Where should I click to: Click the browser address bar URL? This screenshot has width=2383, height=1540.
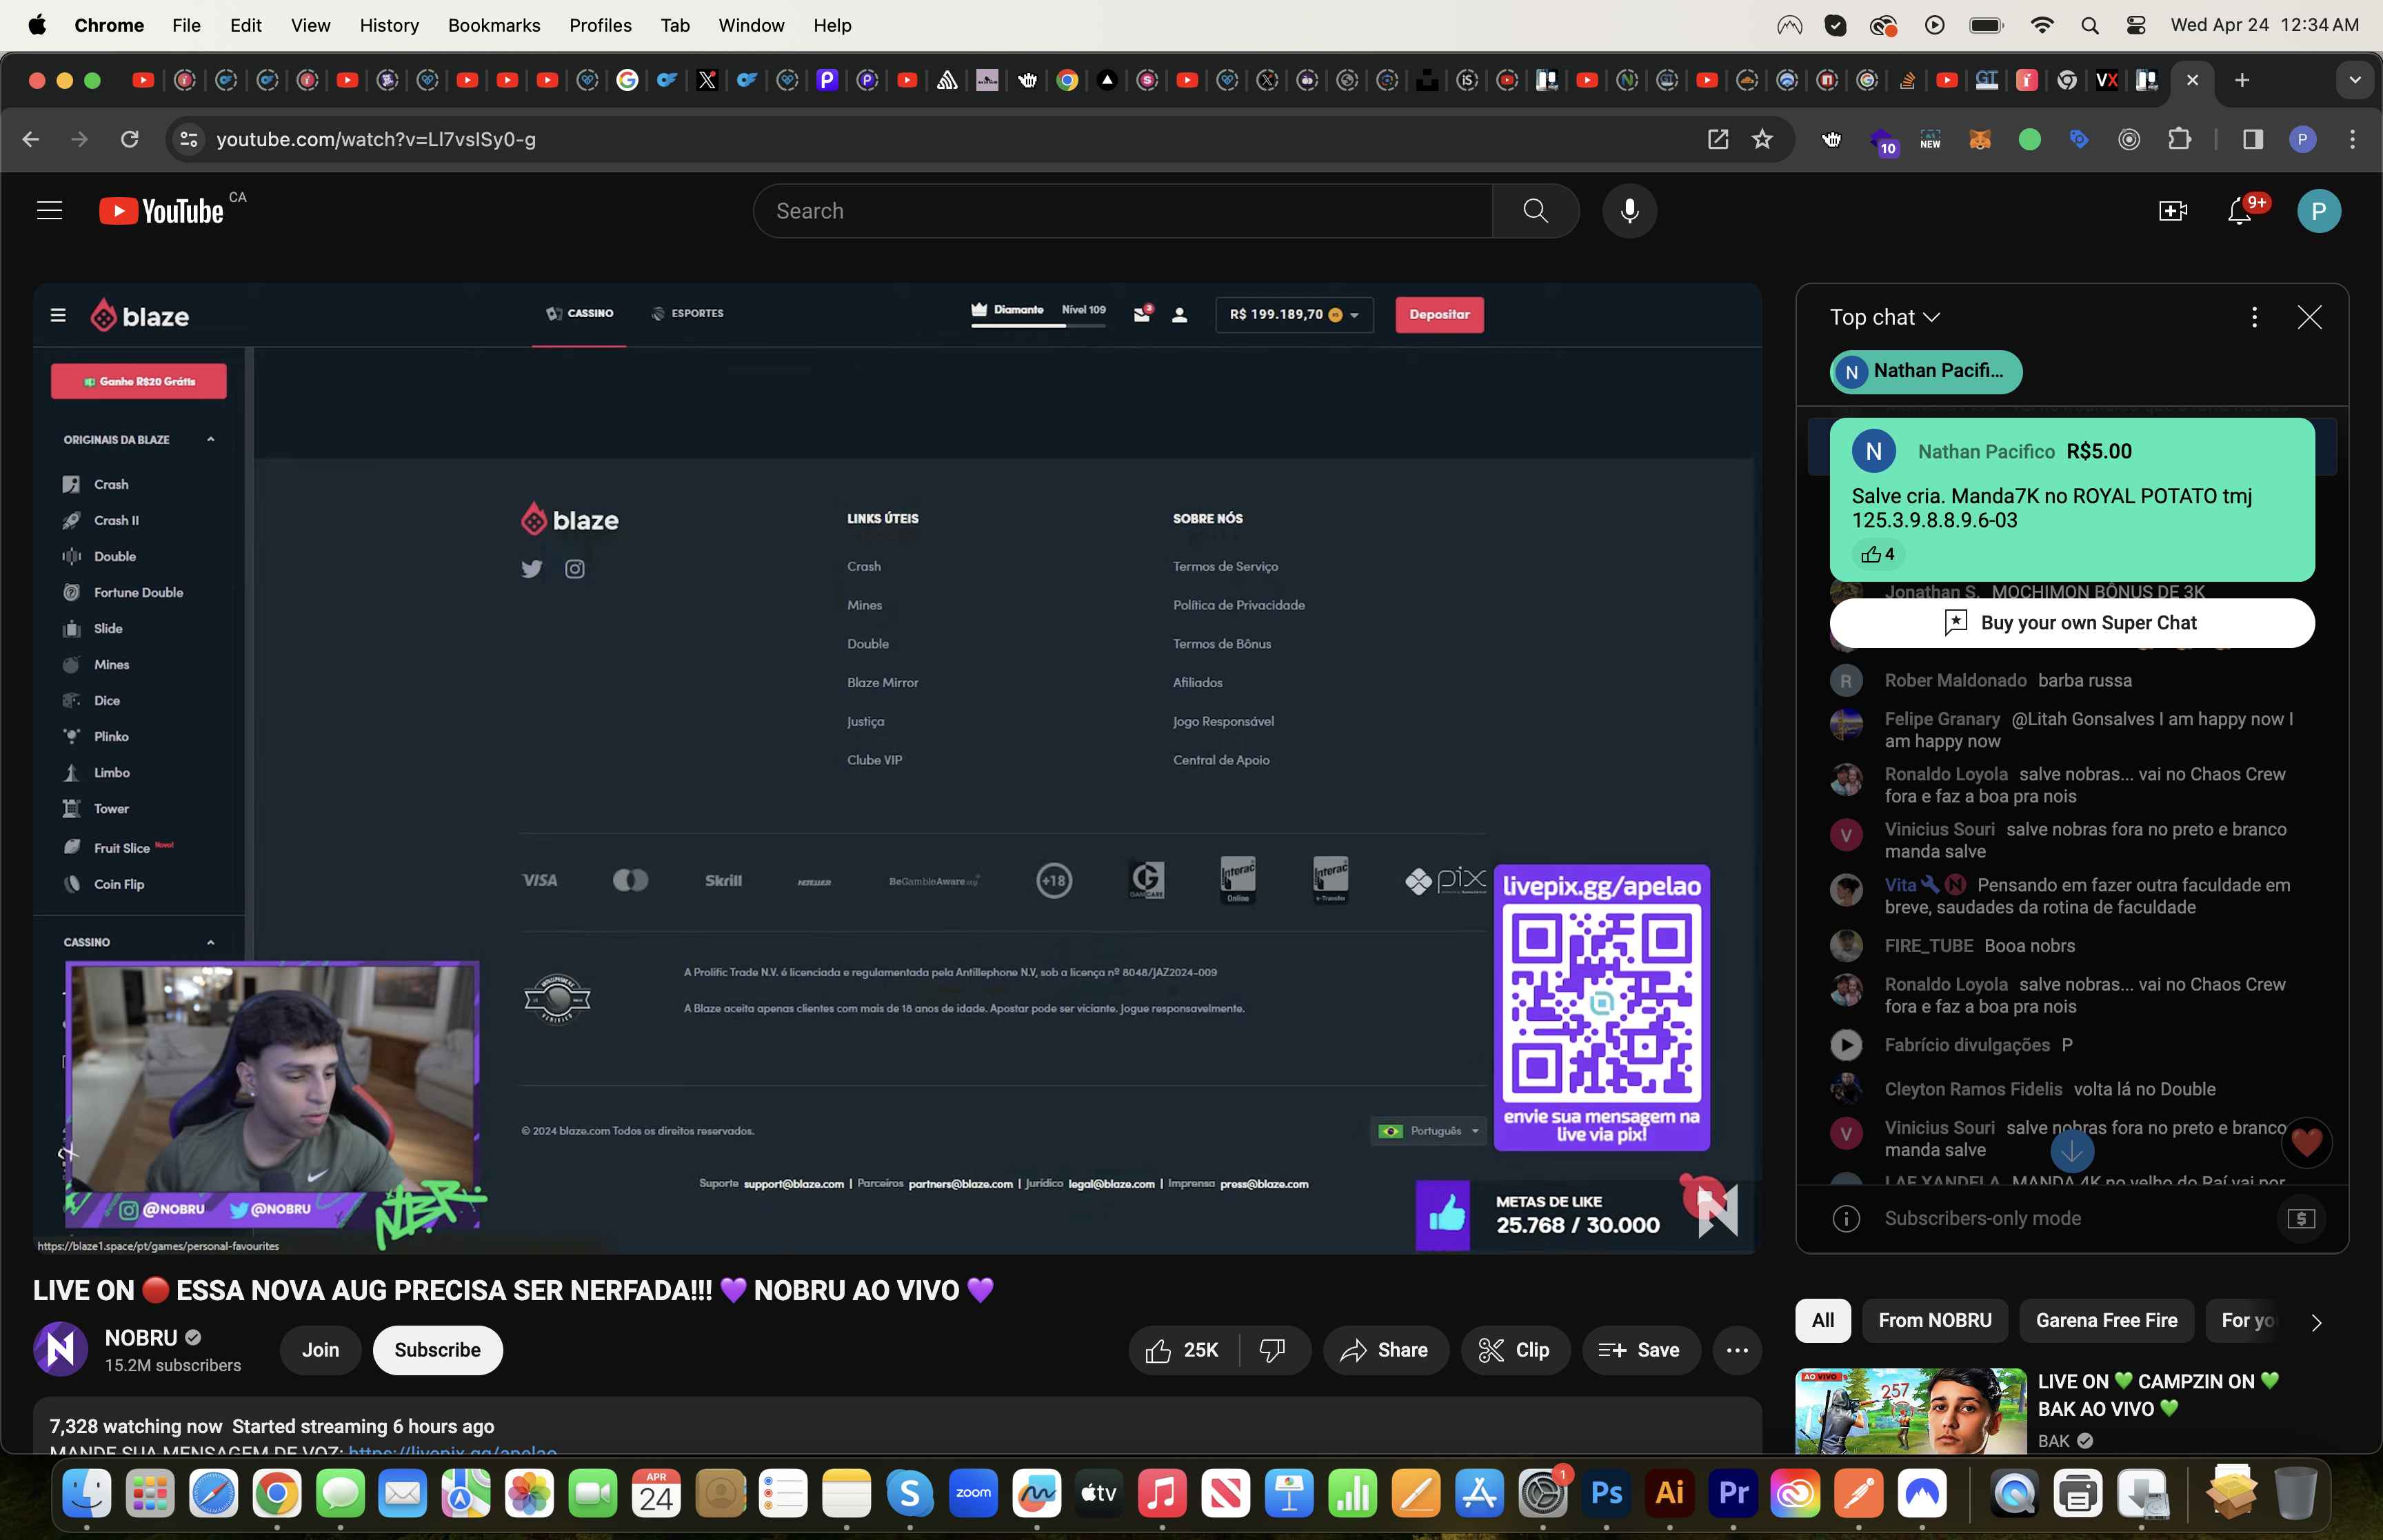[376, 139]
